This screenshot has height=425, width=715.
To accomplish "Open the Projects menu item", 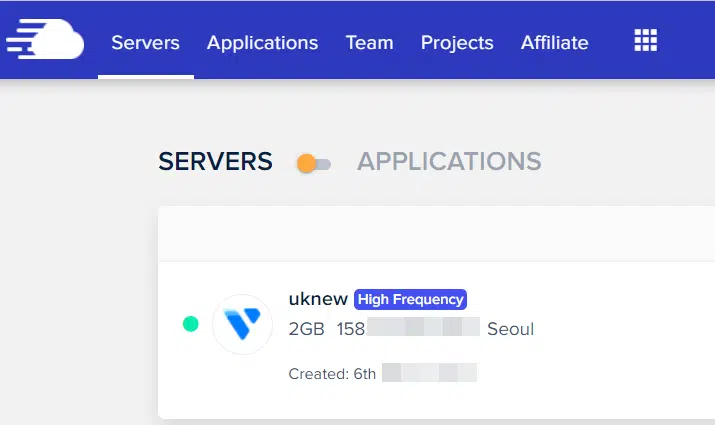I will pos(457,42).
